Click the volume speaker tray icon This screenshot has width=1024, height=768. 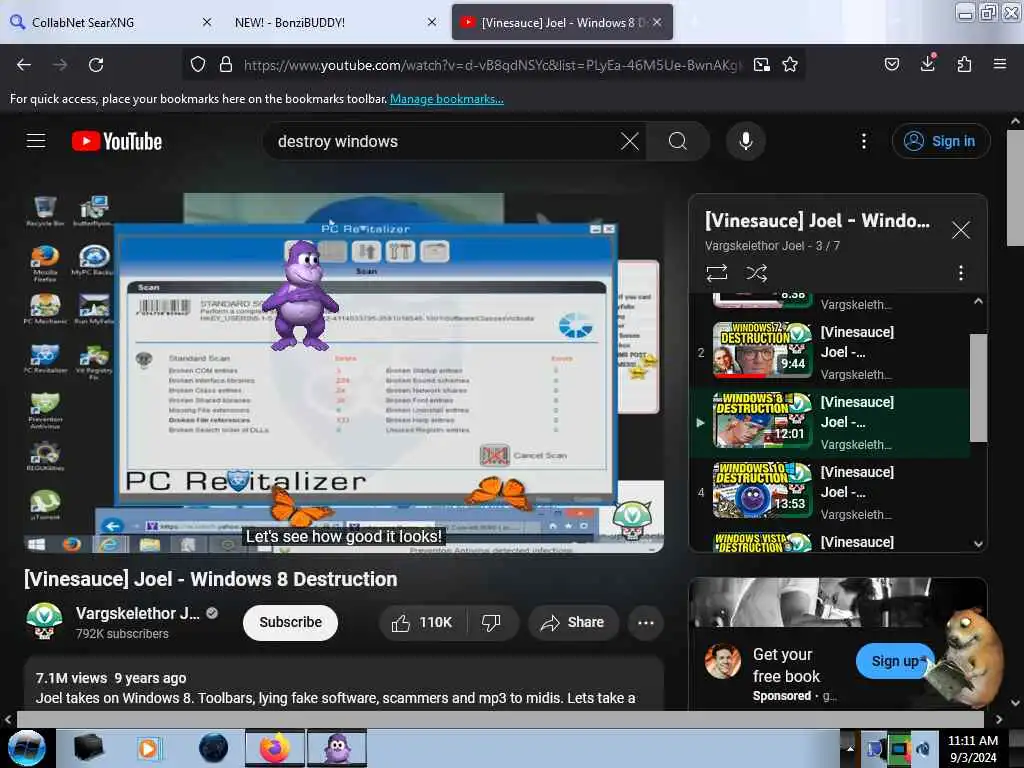point(923,748)
